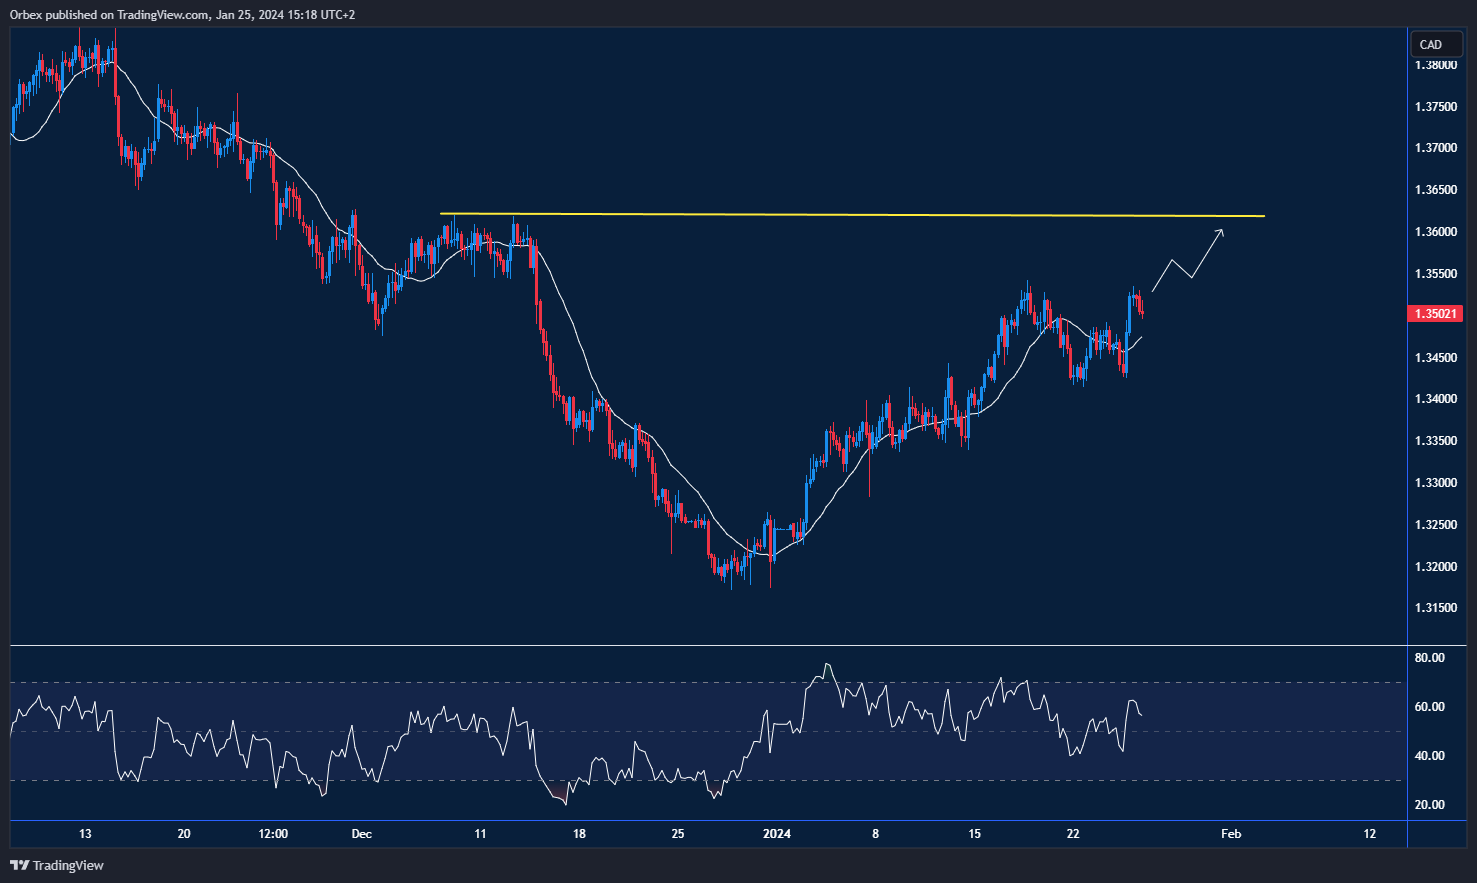Click the red current price tag 1.35021
1477x883 pixels.
tap(1435, 313)
